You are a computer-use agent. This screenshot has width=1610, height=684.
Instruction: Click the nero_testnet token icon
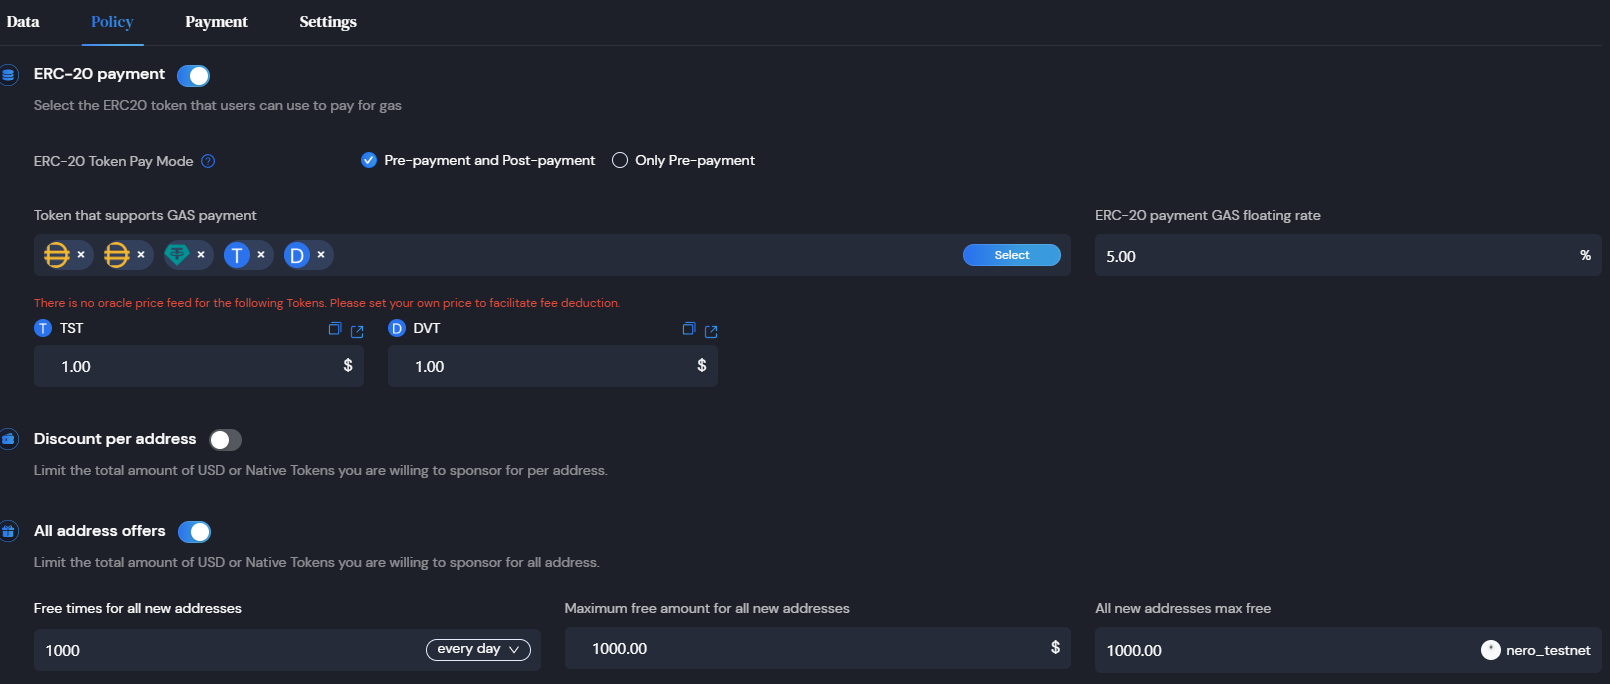coord(1490,650)
